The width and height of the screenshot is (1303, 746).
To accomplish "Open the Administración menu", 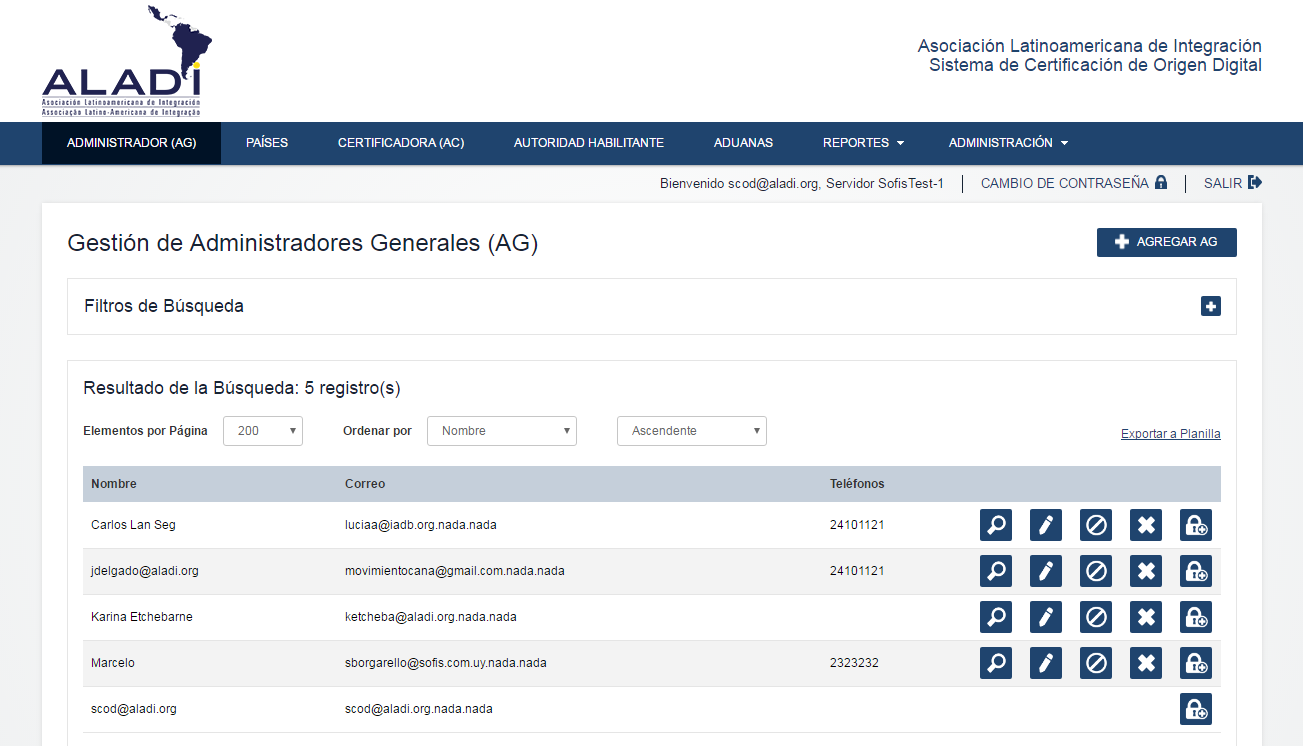I will (1008, 143).
